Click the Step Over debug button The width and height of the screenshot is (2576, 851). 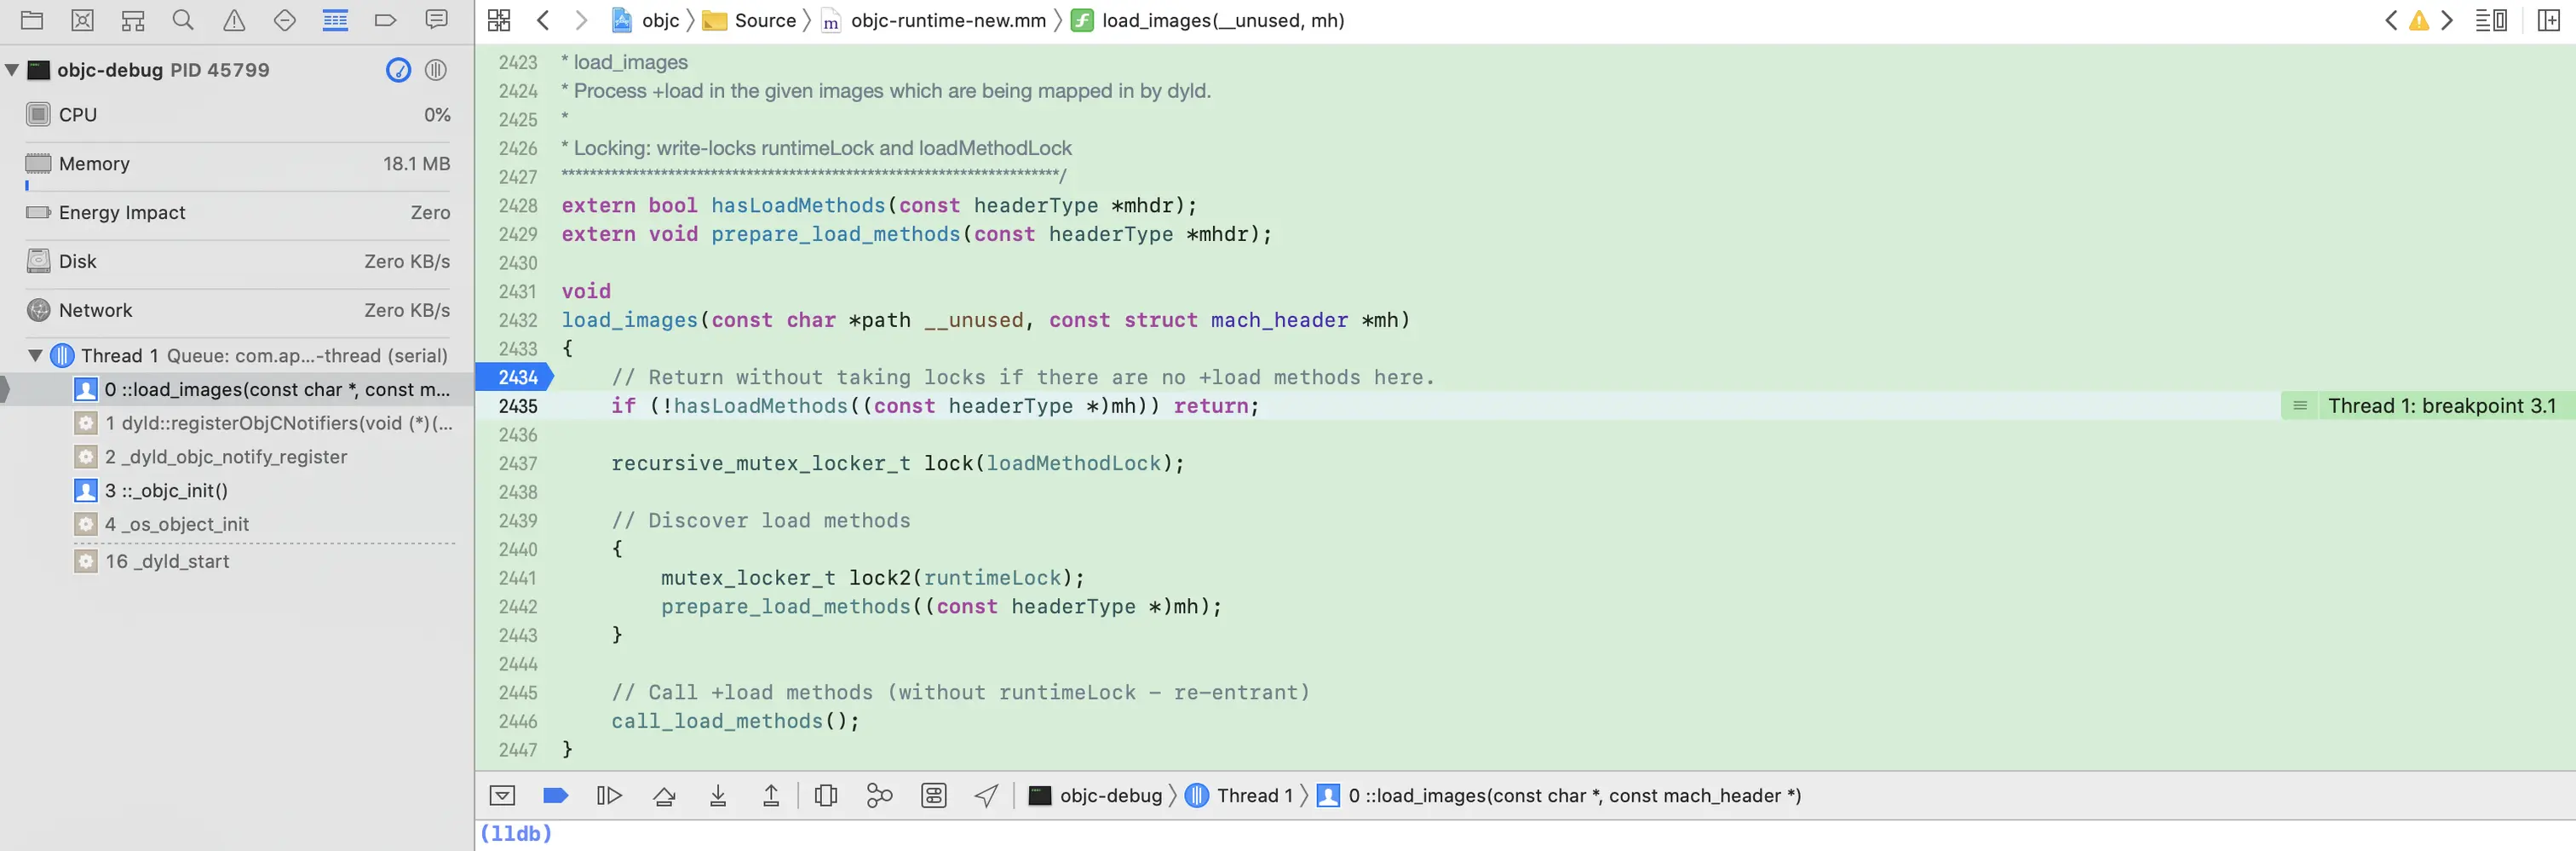pos(664,796)
